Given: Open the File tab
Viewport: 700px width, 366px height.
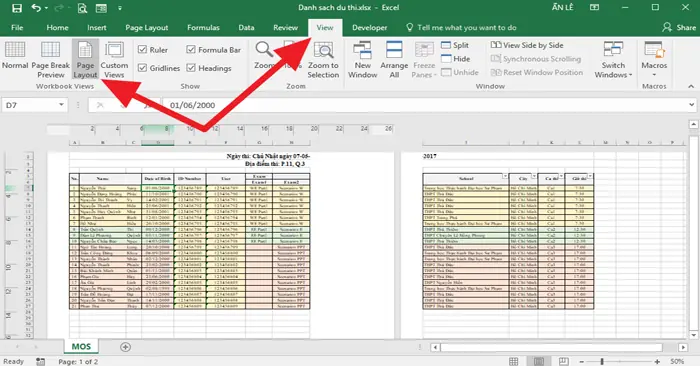Looking at the screenshot, I should 17,28.
